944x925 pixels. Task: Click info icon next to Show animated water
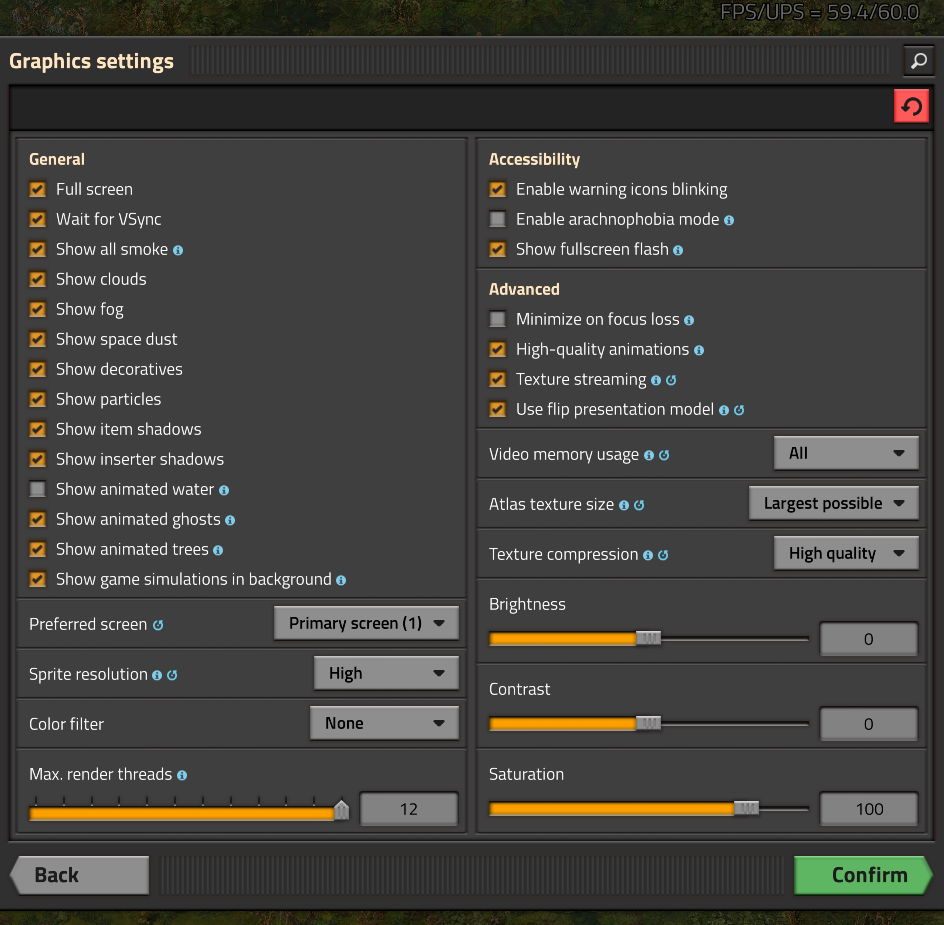tap(224, 491)
